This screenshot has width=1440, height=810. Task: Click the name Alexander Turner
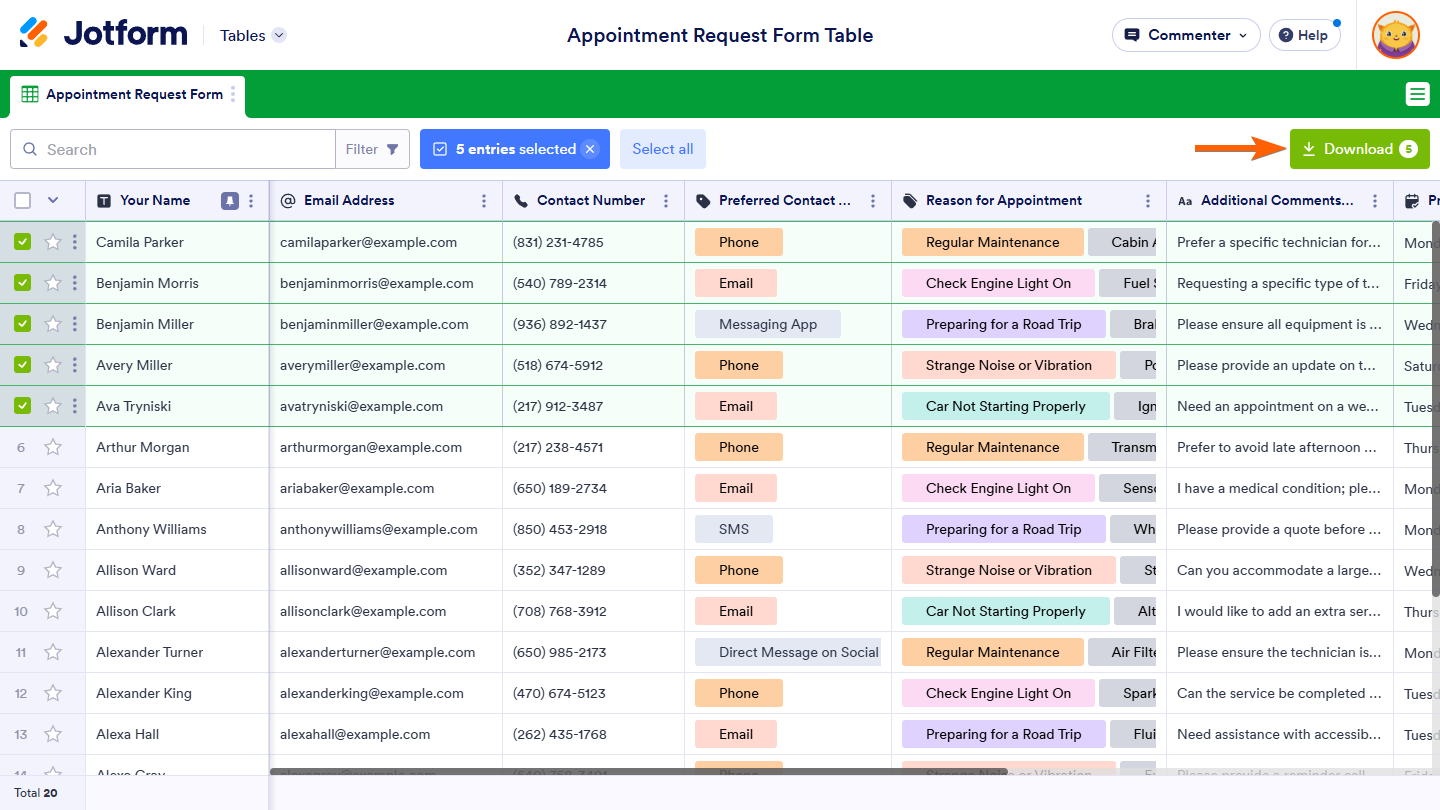[x=150, y=652]
